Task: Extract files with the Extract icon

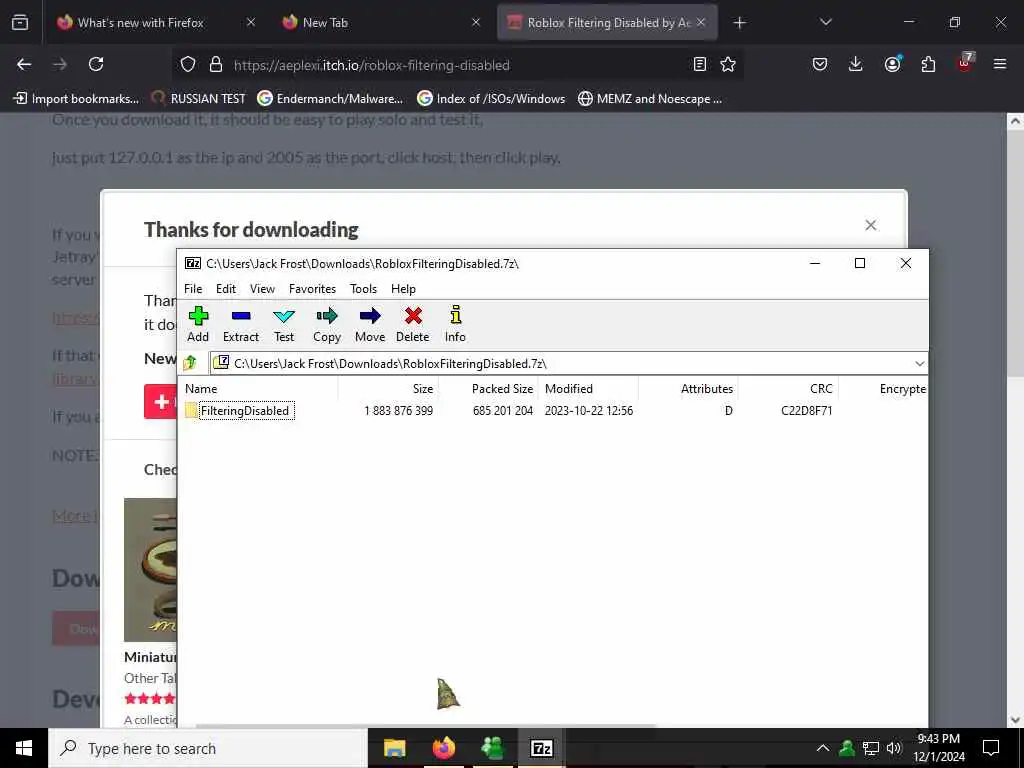Action: [x=241, y=325]
